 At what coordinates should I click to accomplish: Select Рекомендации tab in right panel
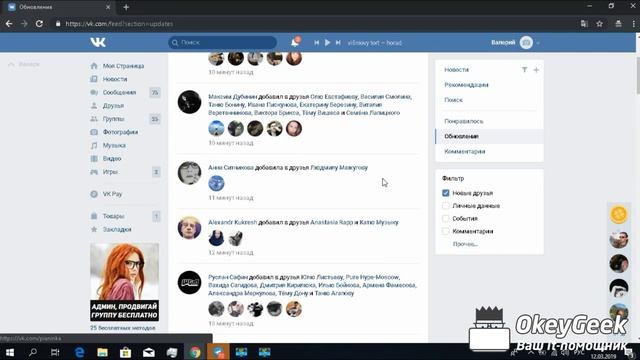[x=466, y=85]
